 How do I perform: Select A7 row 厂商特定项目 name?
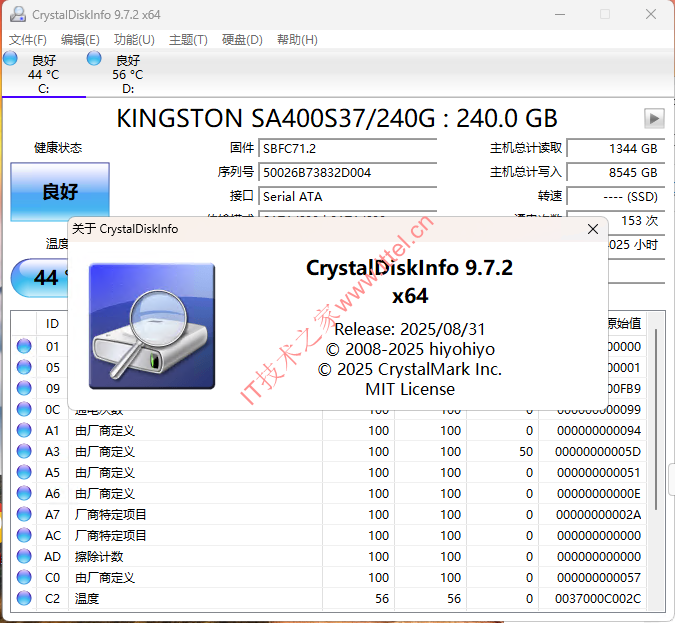110,515
